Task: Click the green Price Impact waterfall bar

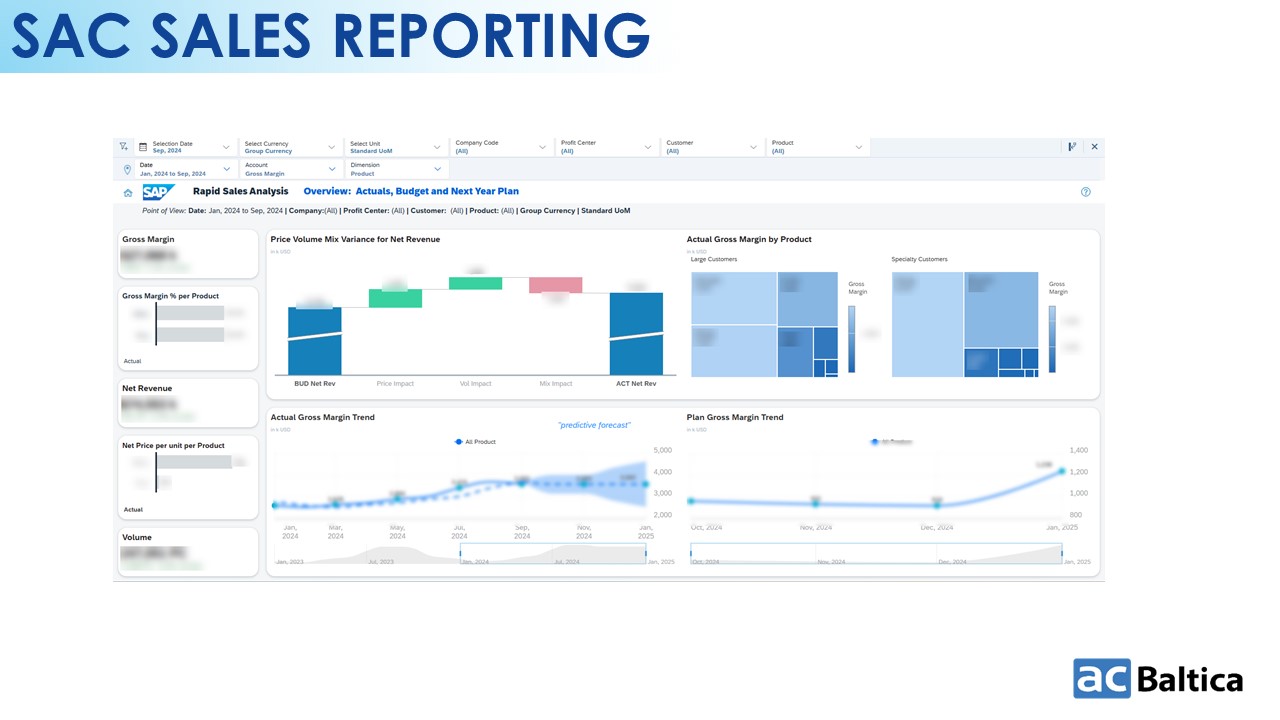Action: pyautogui.click(x=395, y=298)
